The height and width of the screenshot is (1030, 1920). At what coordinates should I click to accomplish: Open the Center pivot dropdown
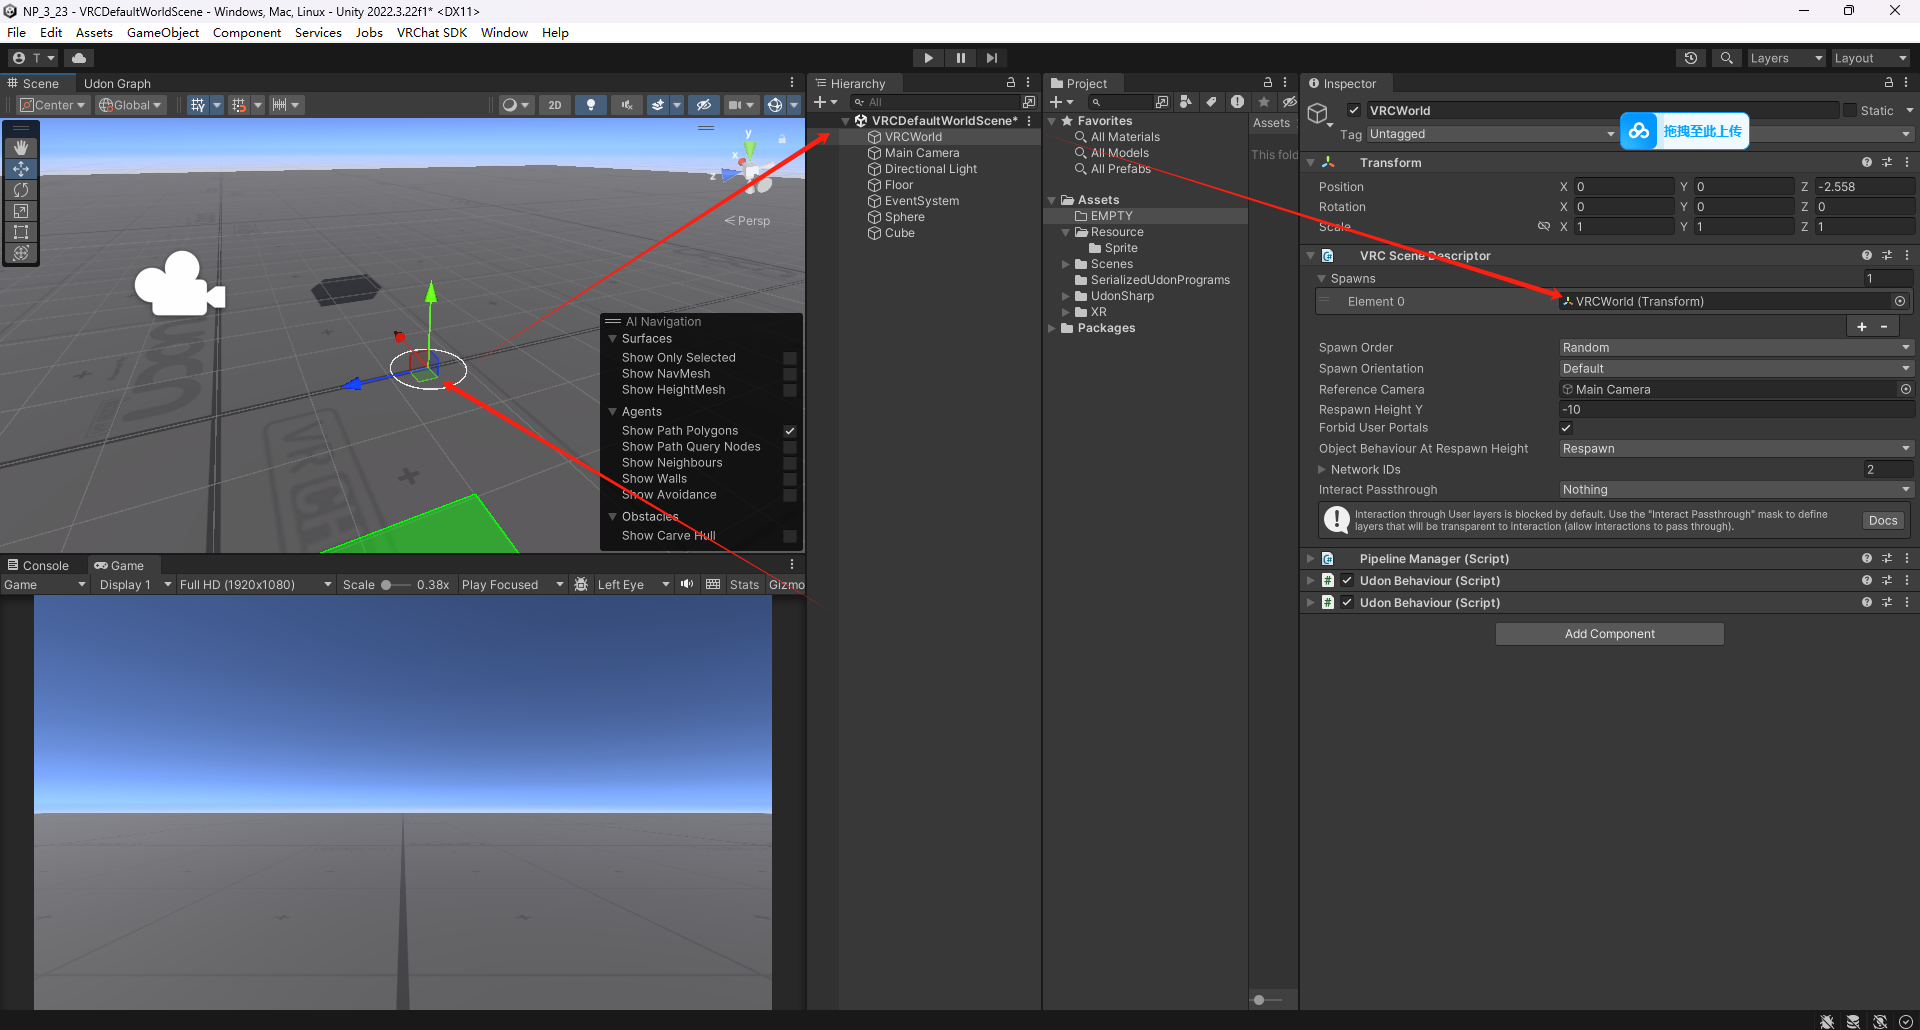[54, 105]
